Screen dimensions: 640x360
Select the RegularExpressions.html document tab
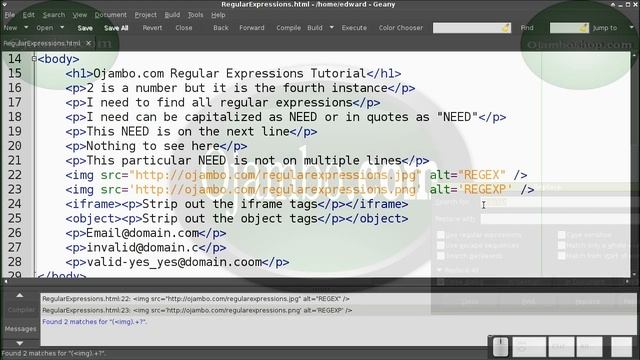click(42, 43)
